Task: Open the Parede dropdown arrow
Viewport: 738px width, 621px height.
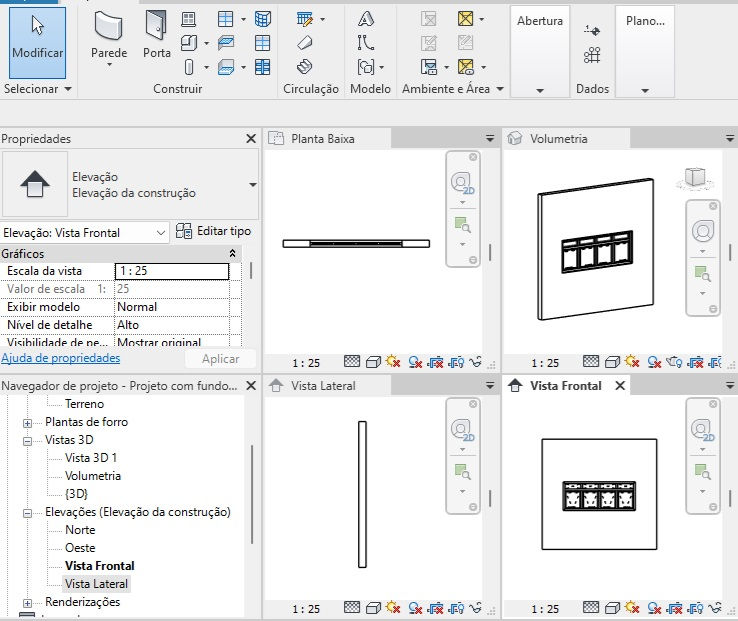Action: tap(109, 65)
